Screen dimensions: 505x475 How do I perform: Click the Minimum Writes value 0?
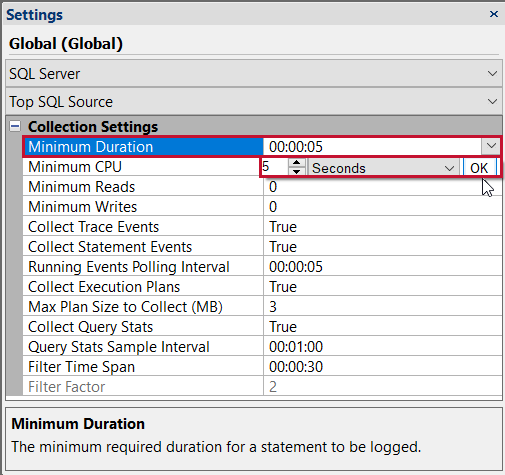coord(273,207)
